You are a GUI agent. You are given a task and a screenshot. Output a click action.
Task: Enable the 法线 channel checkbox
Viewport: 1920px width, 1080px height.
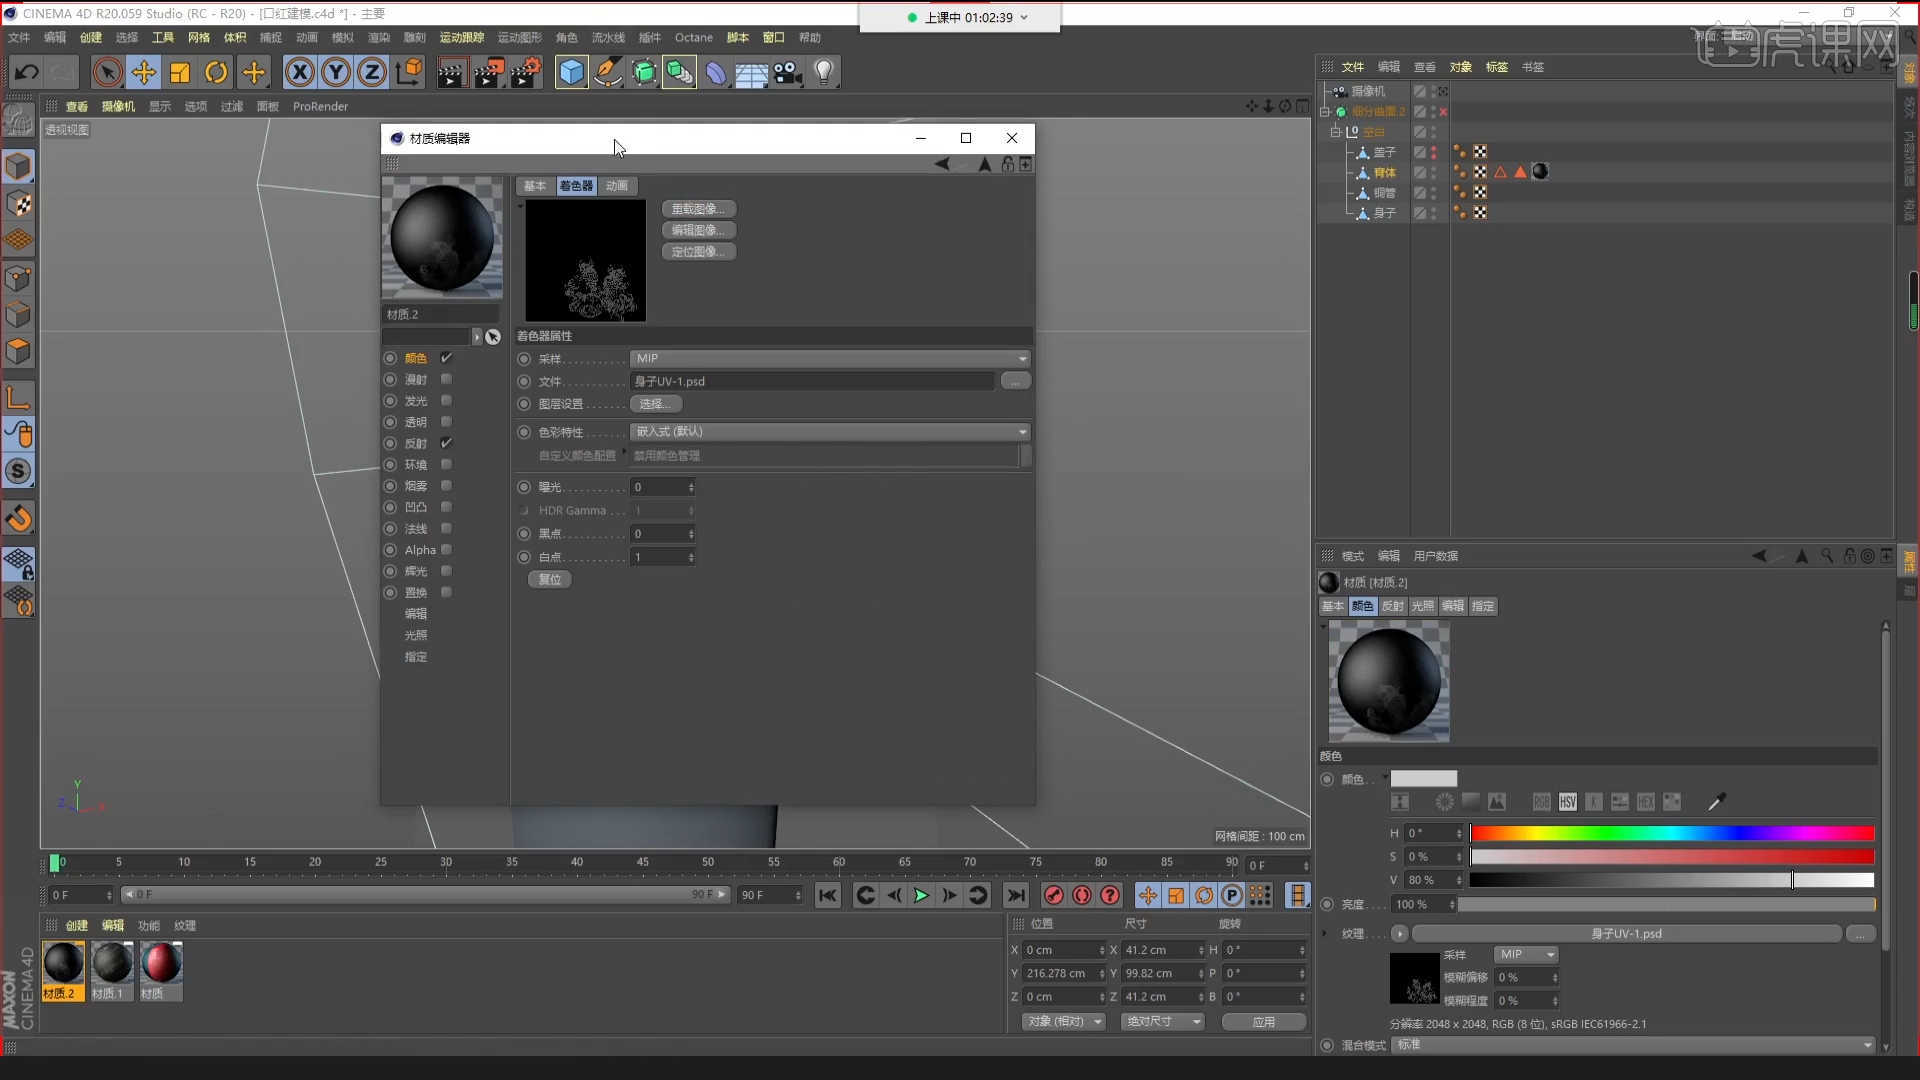[446, 528]
